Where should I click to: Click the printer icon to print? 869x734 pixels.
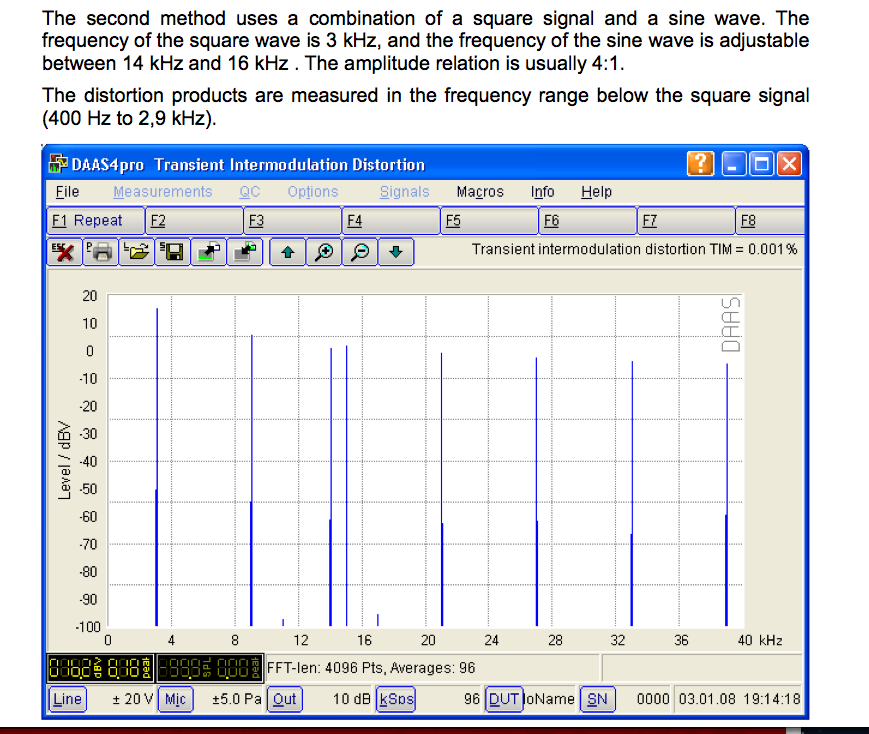point(100,252)
